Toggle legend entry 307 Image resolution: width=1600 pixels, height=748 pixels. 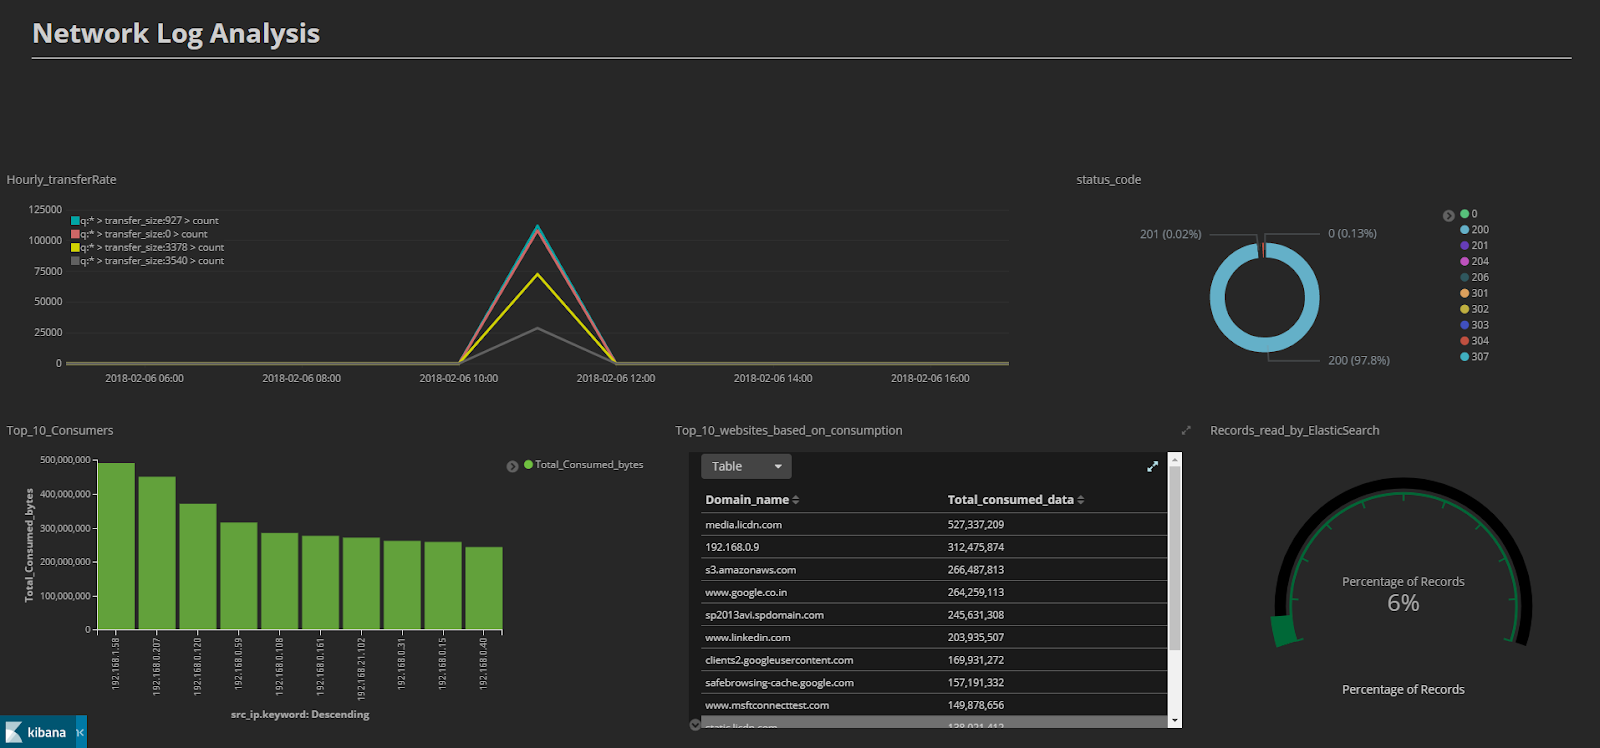pyautogui.click(x=1474, y=357)
